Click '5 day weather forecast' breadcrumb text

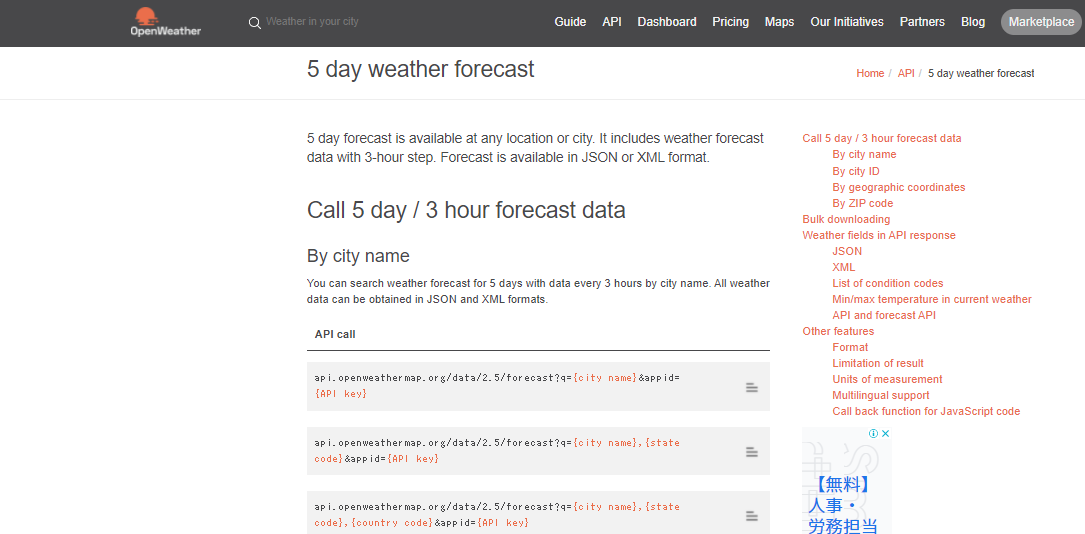point(981,73)
